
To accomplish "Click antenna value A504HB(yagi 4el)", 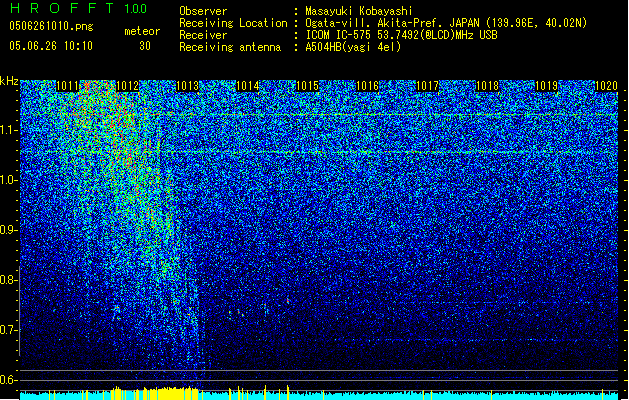I will [353, 47].
